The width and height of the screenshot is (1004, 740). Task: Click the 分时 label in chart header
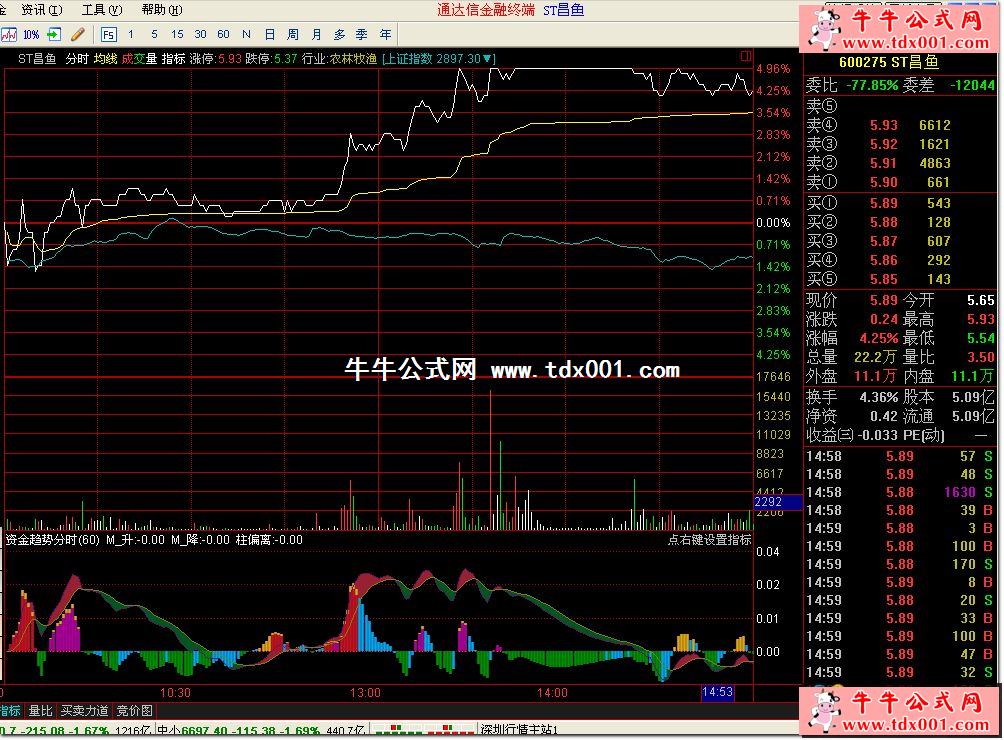pos(77,59)
